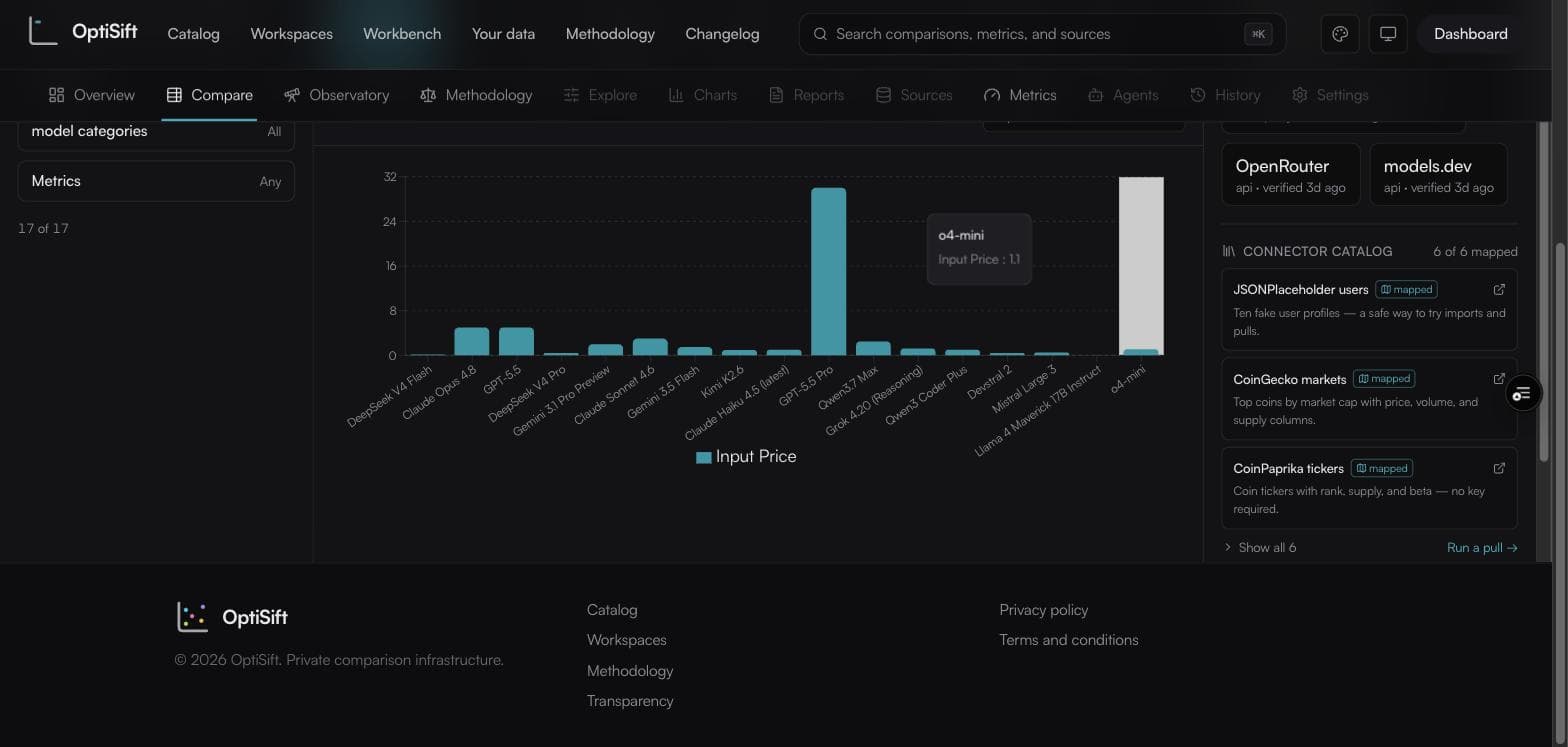The width and height of the screenshot is (1568, 747).
Task: Click the OptiSift logo in header
Action: coord(83,32)
